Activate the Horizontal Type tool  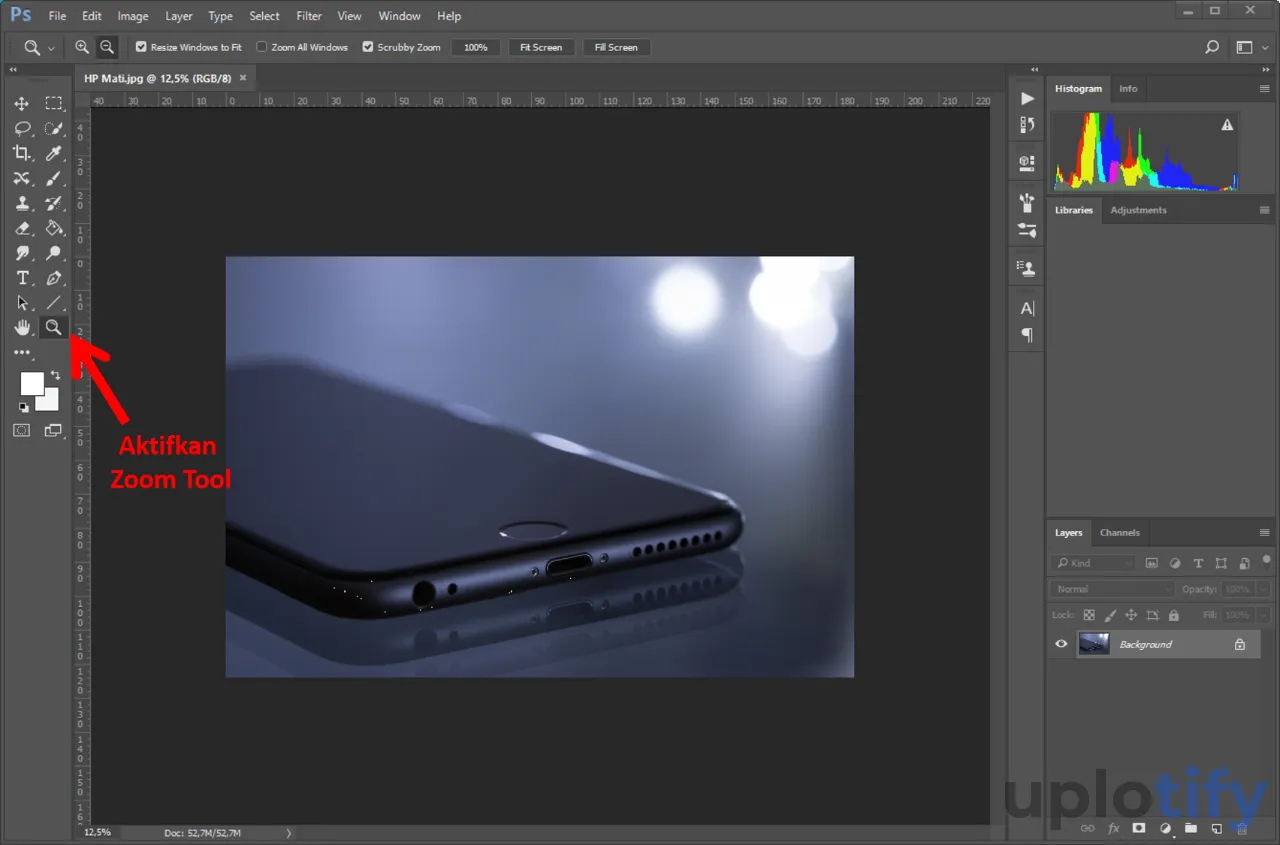click(21, 278)
